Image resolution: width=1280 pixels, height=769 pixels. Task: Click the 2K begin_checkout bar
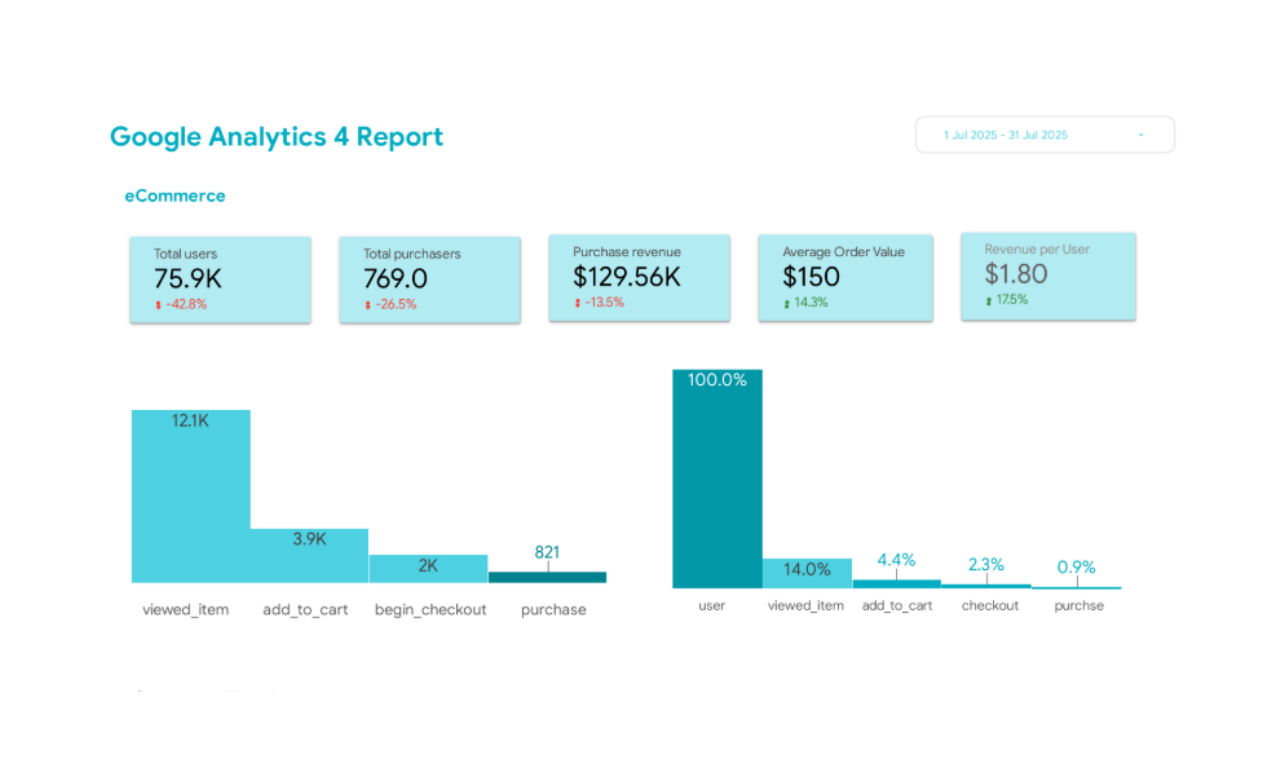[x=428, y=569]
